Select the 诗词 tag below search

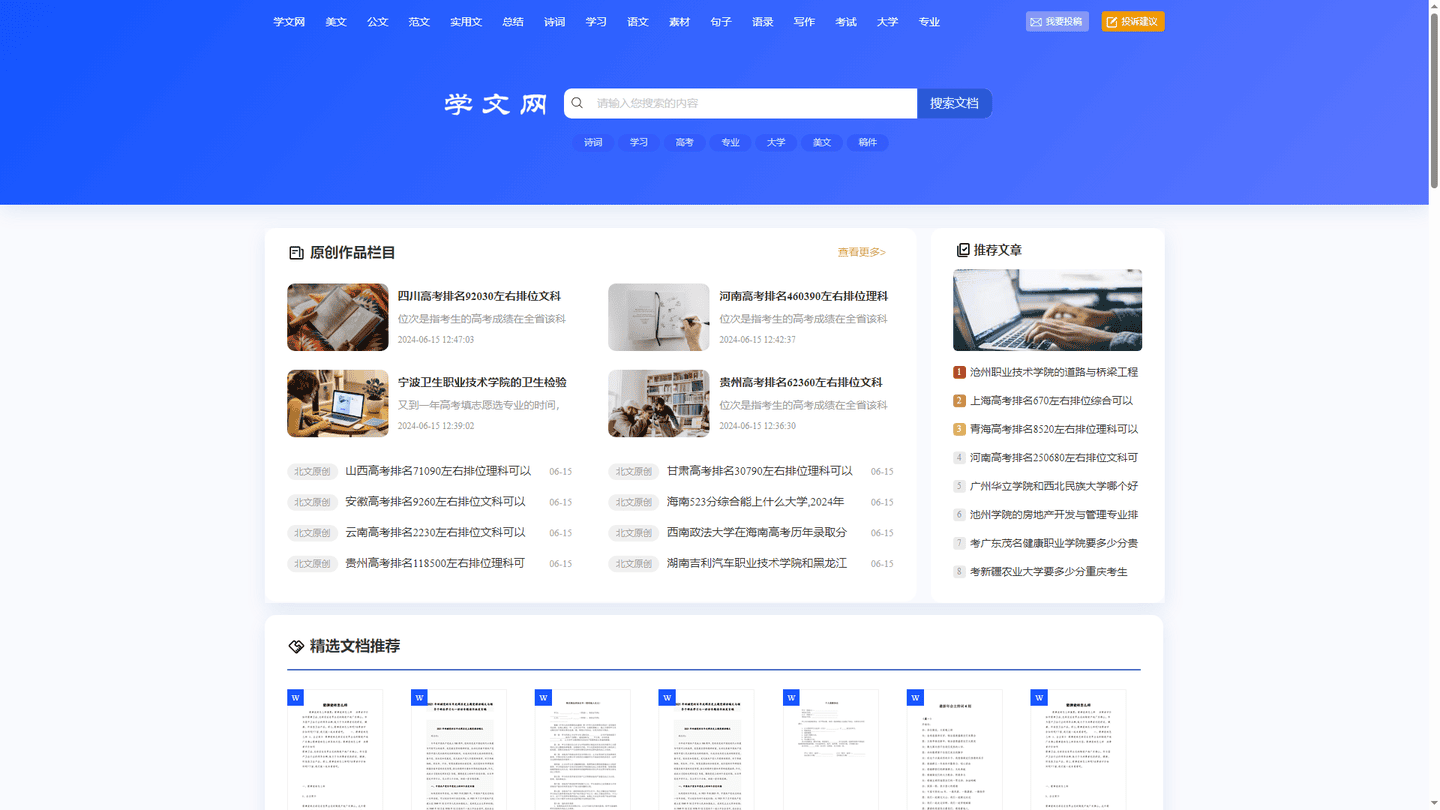coord(594,142)
